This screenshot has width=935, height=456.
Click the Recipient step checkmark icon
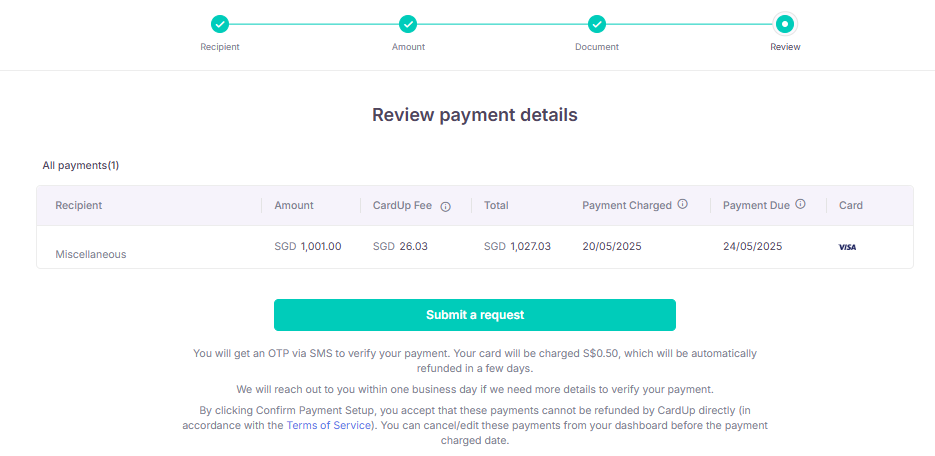[x=220, y=24]
